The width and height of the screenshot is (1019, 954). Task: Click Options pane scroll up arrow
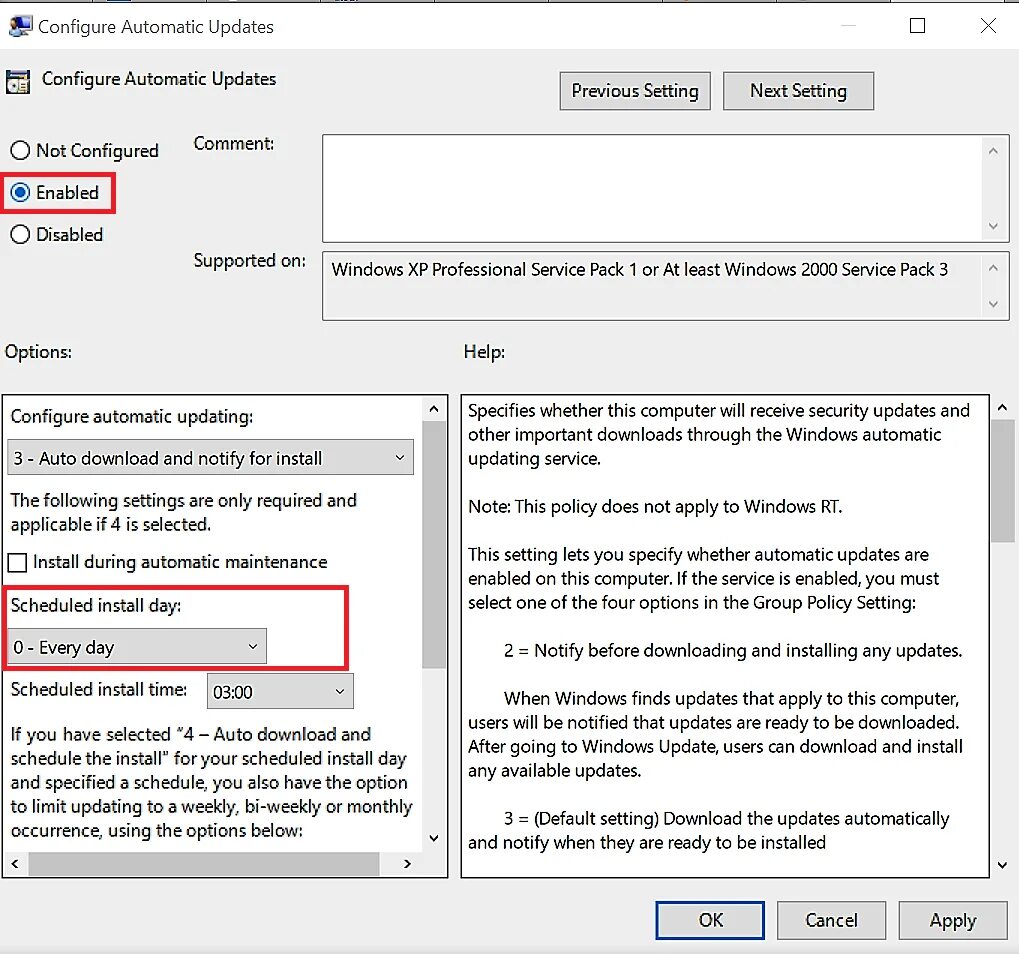434,409
